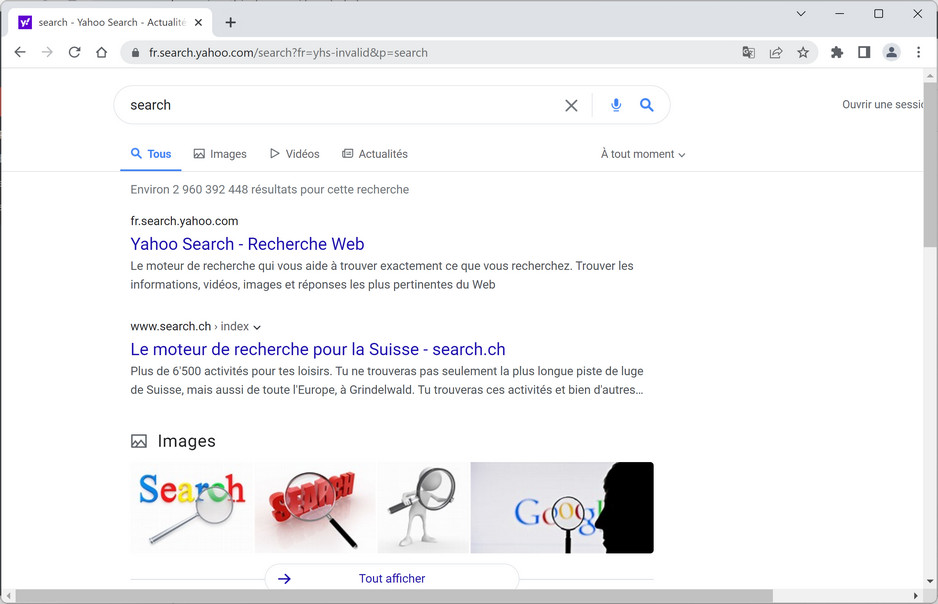Open Le moteur de recherche pour la Suisse
Screen dimensions: 938x604
tap(318, 349)
